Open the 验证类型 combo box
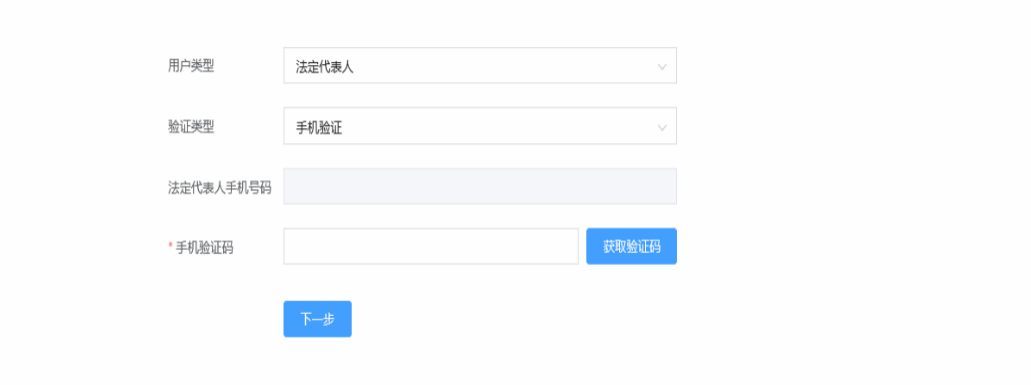Image resolution: width=1031 pixels, height=385 pixels. click(480, 126)
